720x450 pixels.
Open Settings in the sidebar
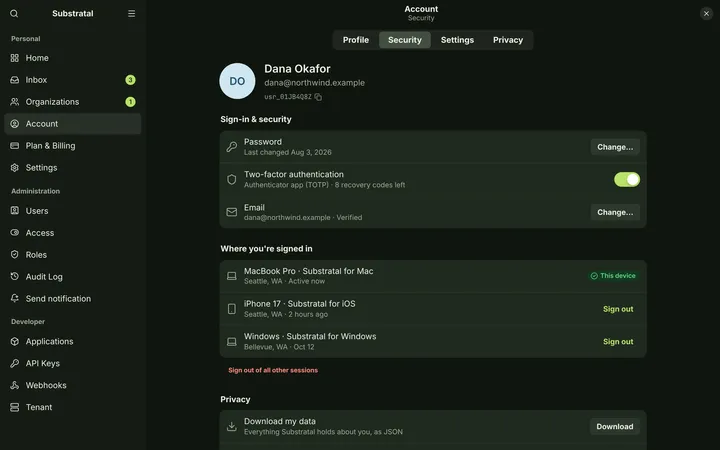click(73, 168)
